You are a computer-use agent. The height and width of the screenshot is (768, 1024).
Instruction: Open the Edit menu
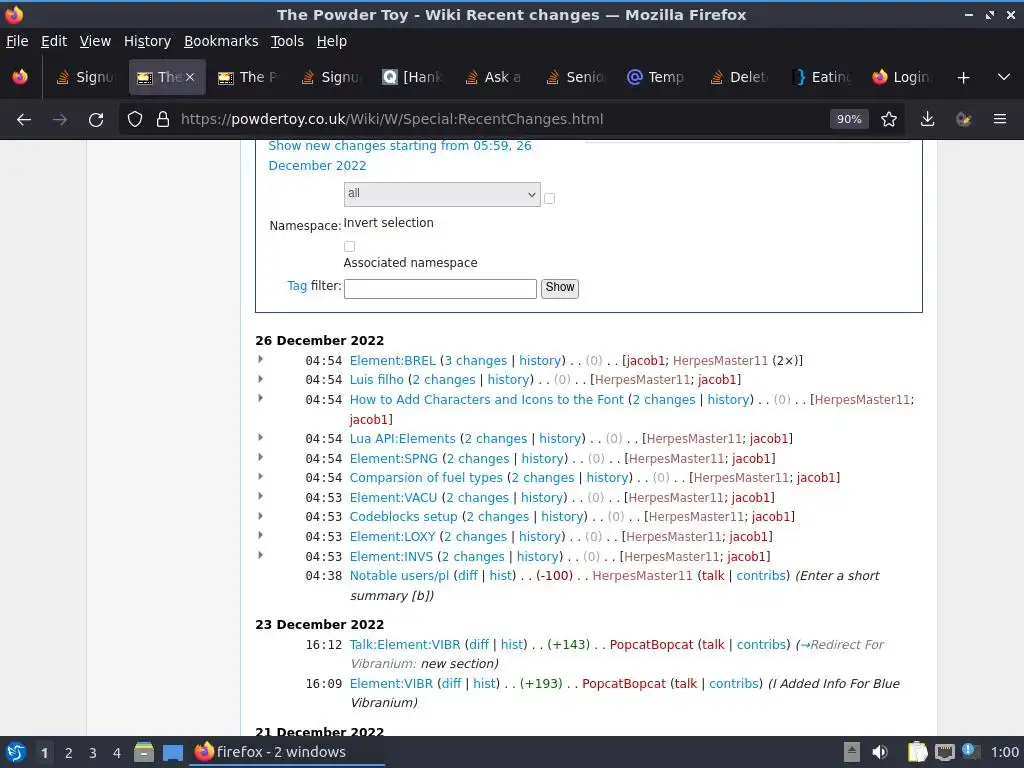click(x=54, y=41)
